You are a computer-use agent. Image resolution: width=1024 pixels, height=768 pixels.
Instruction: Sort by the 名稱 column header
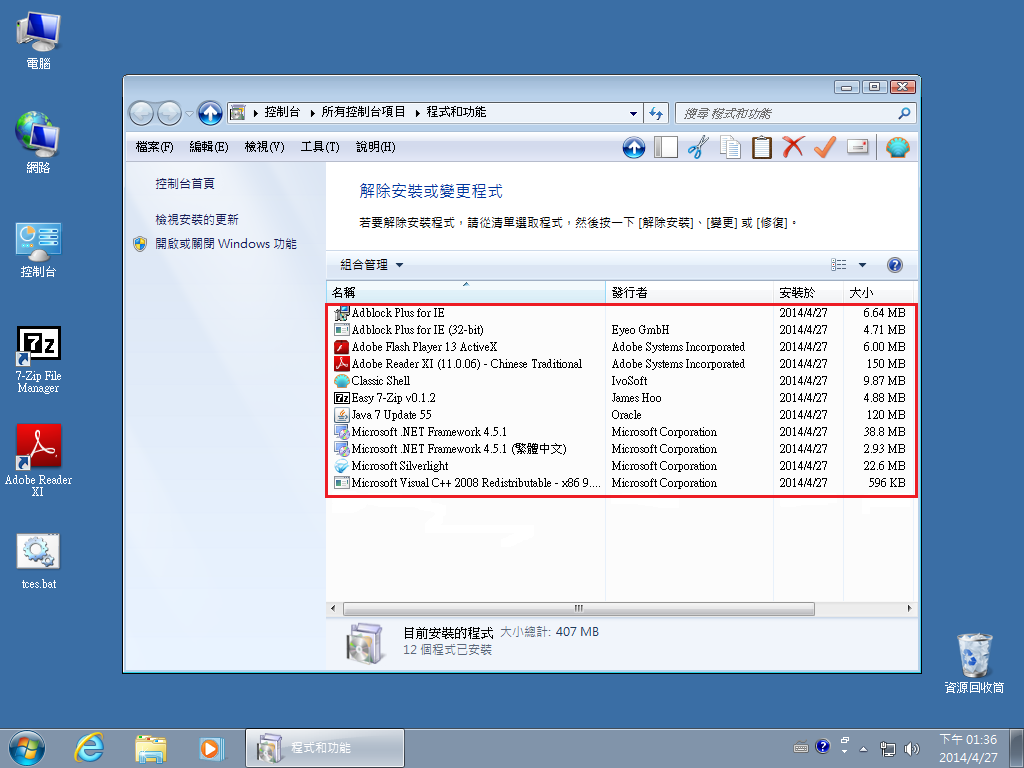(x=466, y=292)
